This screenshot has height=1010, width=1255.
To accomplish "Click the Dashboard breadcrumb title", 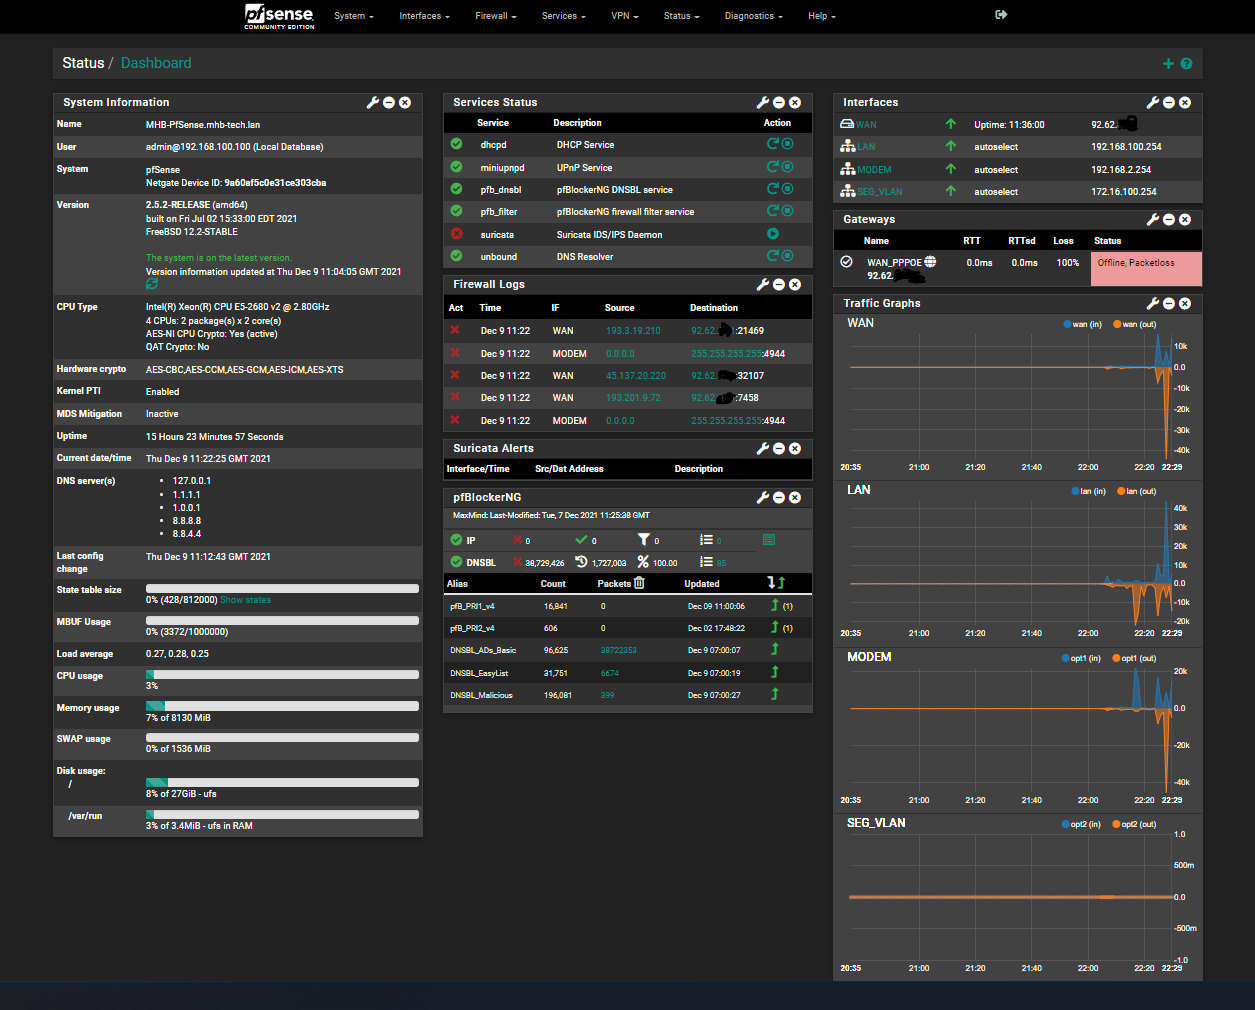I will [x=156, y=63].
